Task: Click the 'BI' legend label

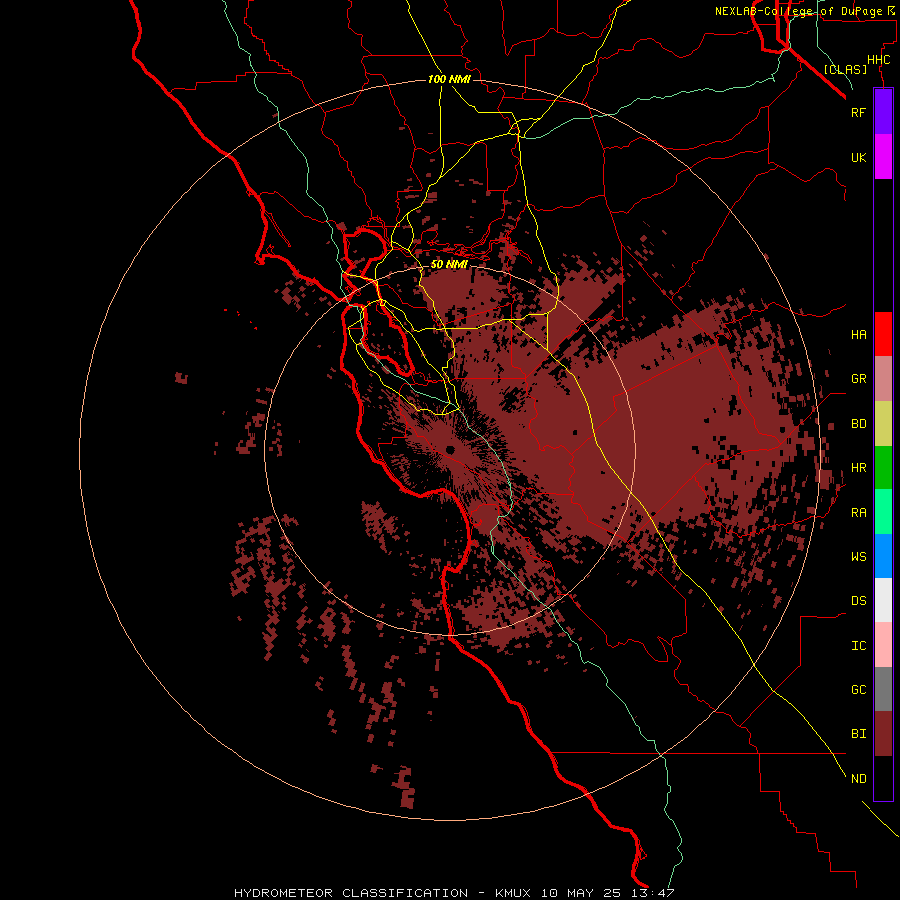Action: [858, 734]
